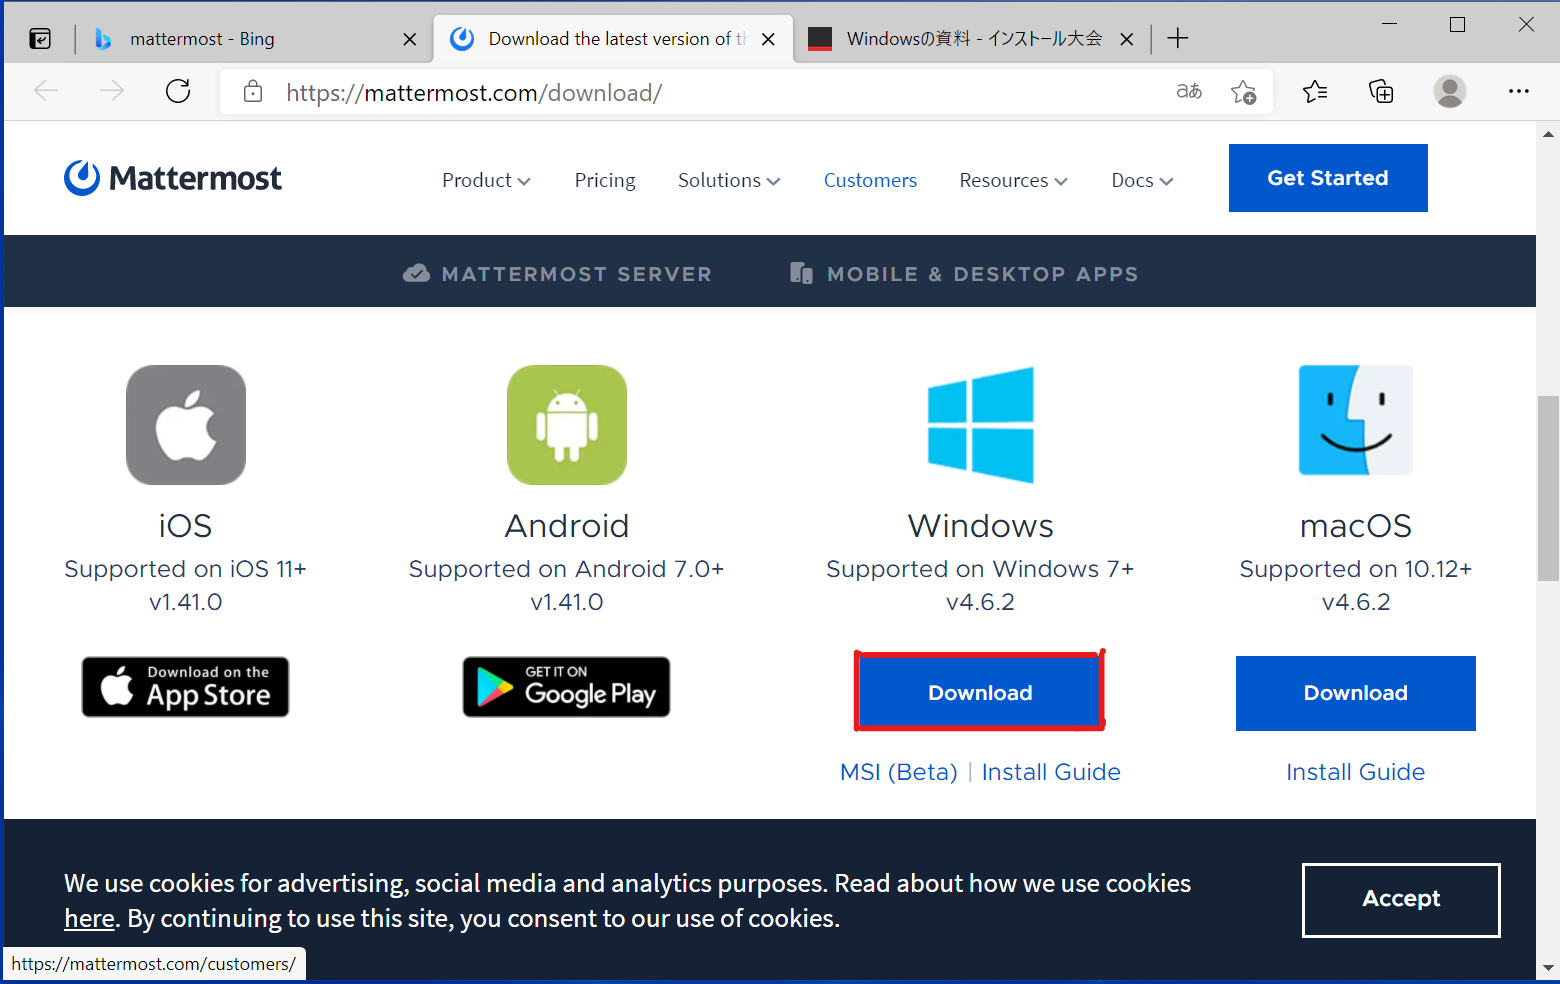Maximize the browser window
Image resolution: width=1560 pixels, height=984 pixels.
point(1457,25)
